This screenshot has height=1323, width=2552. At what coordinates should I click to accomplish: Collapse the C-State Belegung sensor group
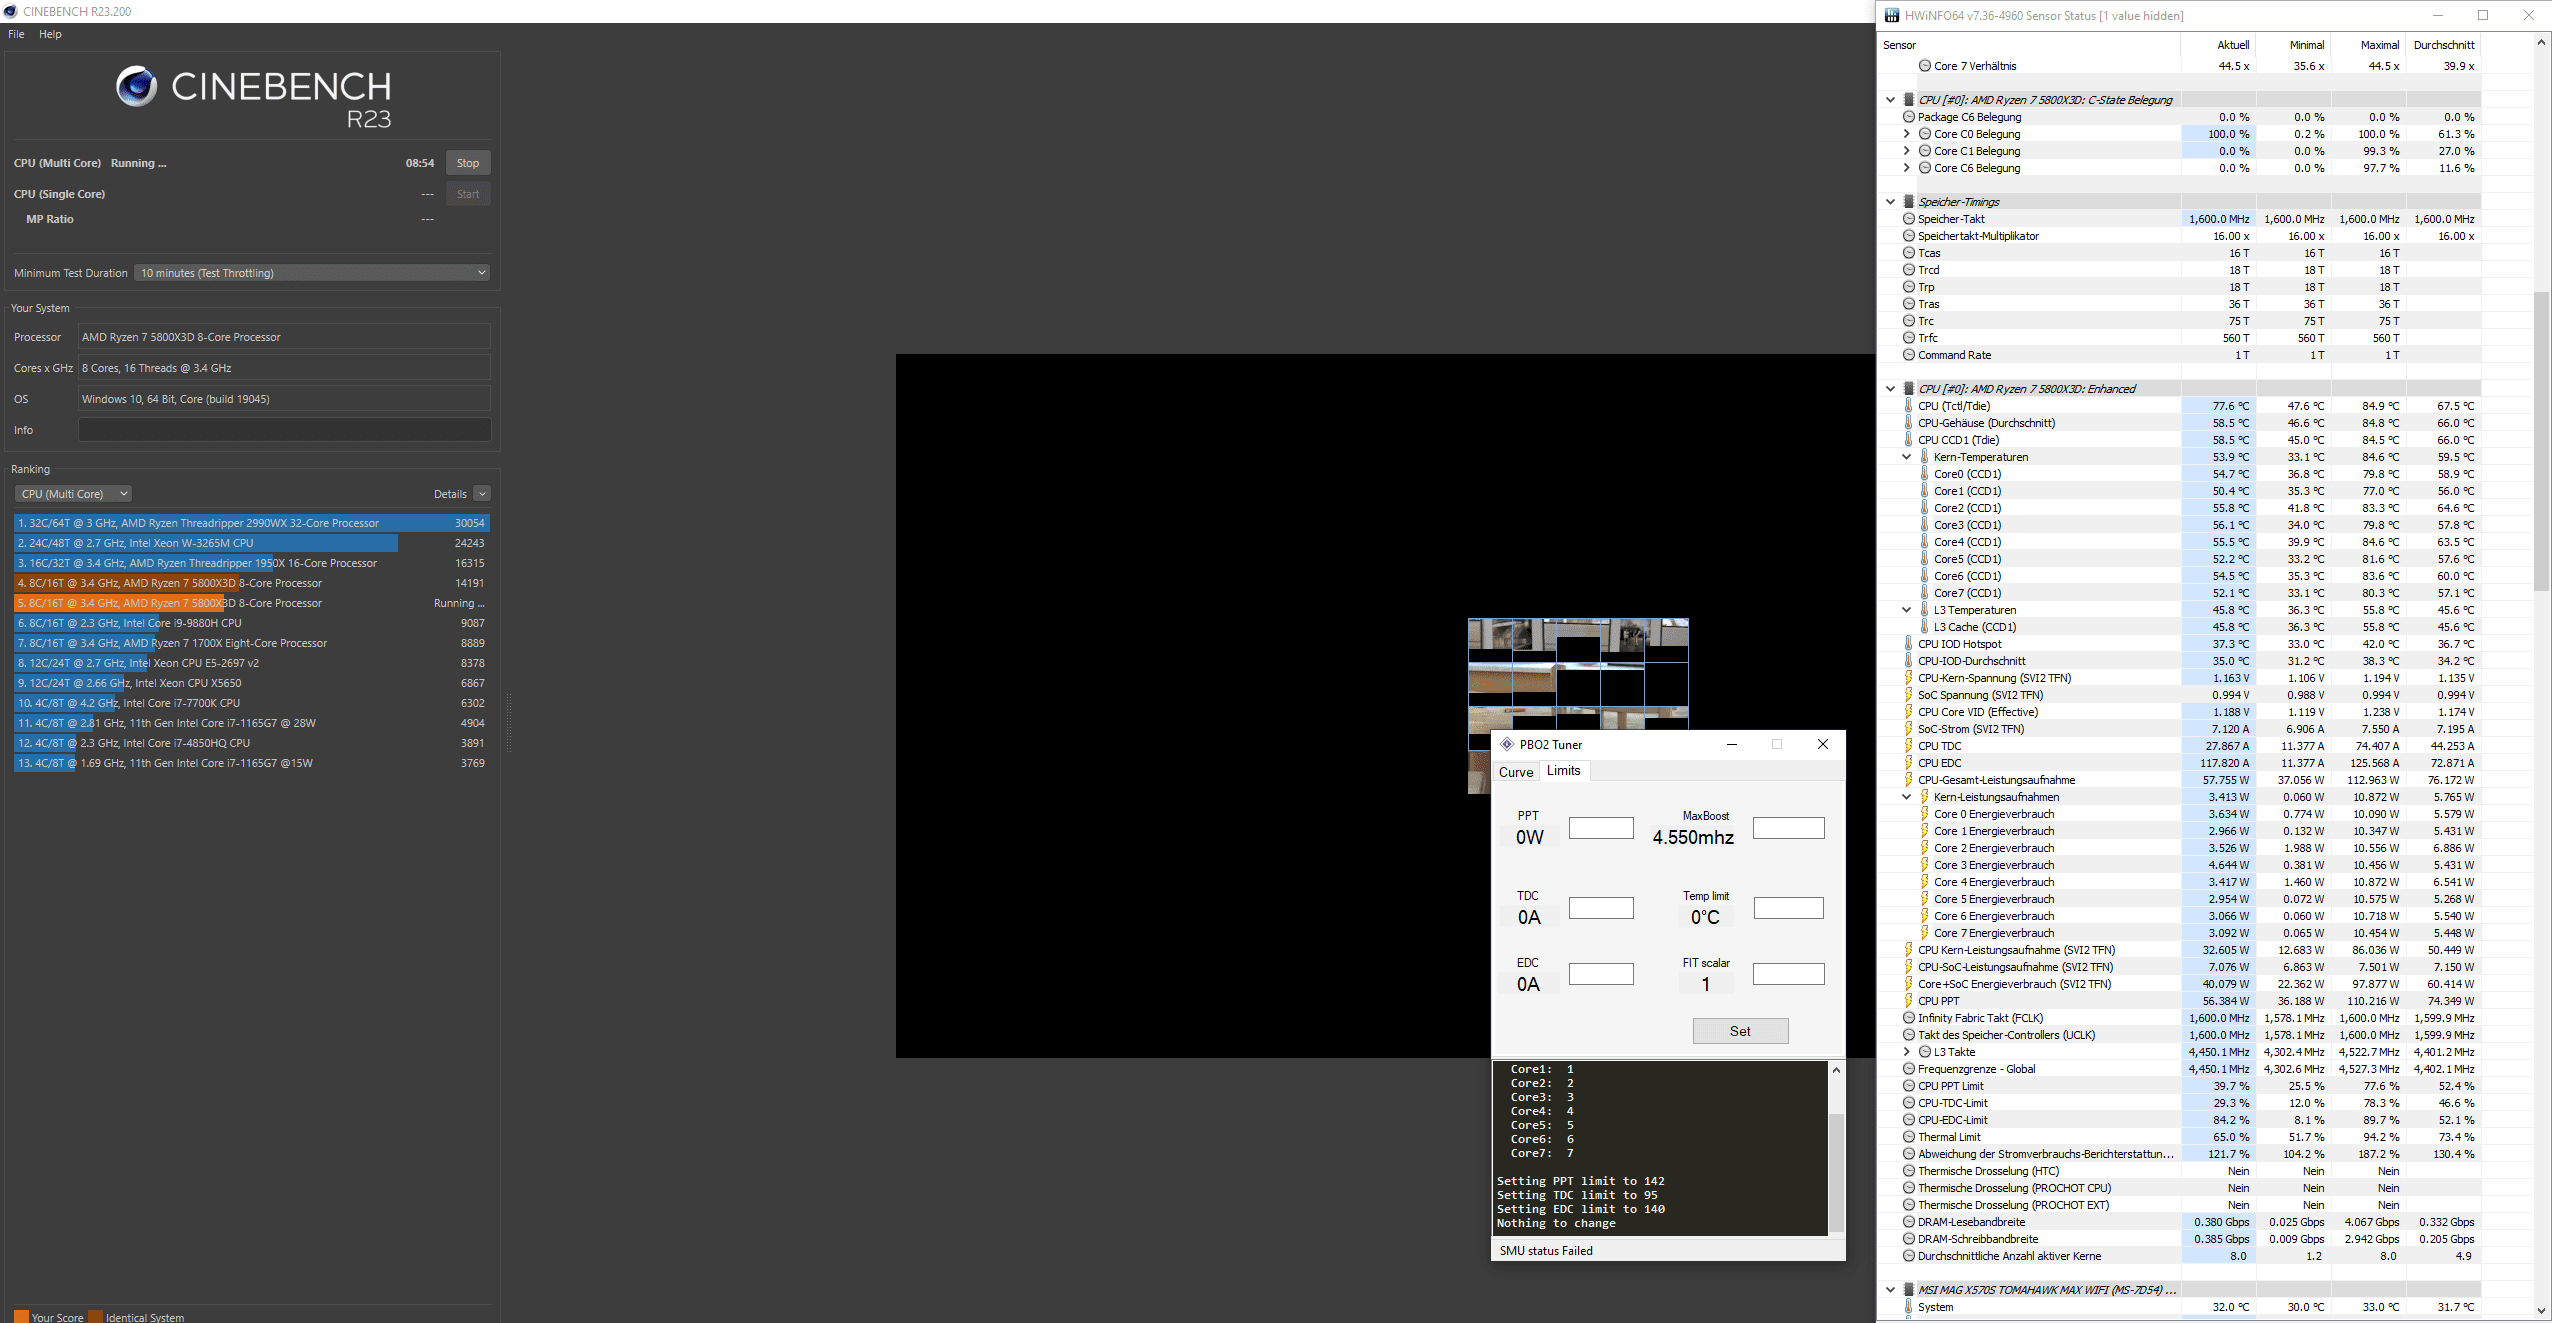pos(1890,100)
